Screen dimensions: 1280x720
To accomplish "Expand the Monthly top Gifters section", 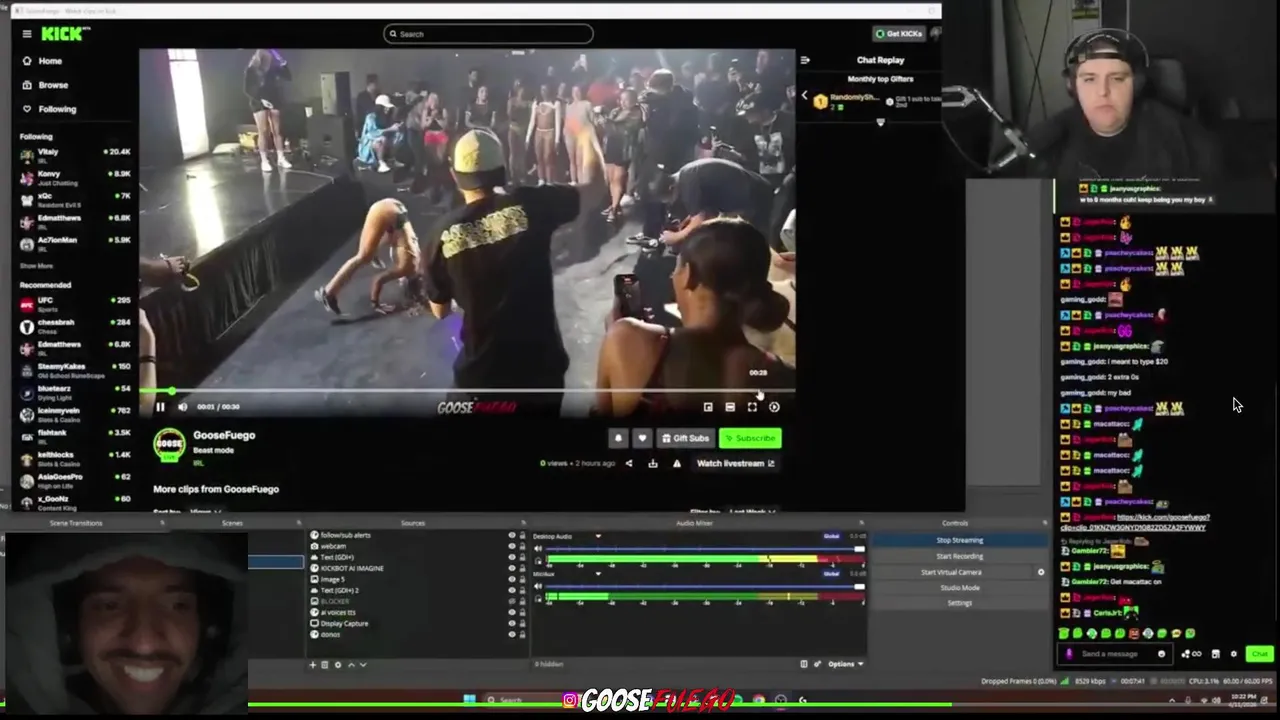I will 880,122.
